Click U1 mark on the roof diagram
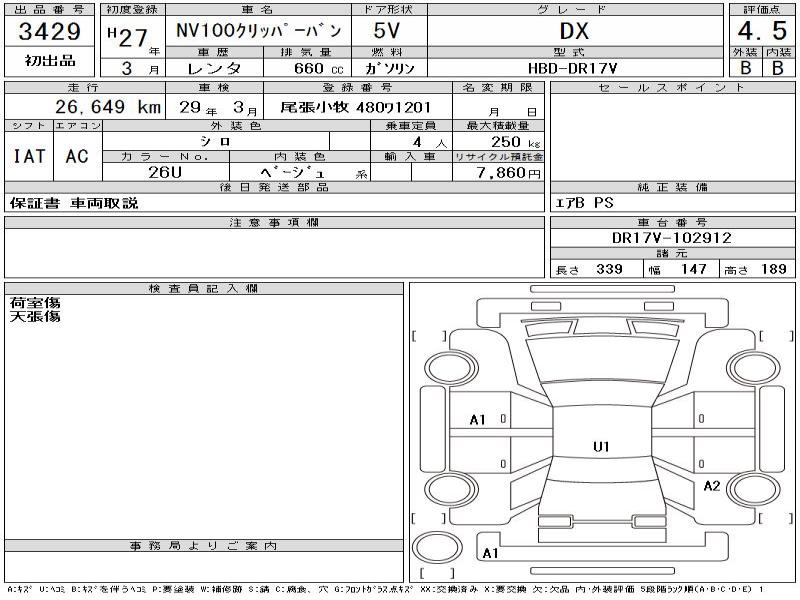This screenshot has width=800, height=600. point(601,447)
